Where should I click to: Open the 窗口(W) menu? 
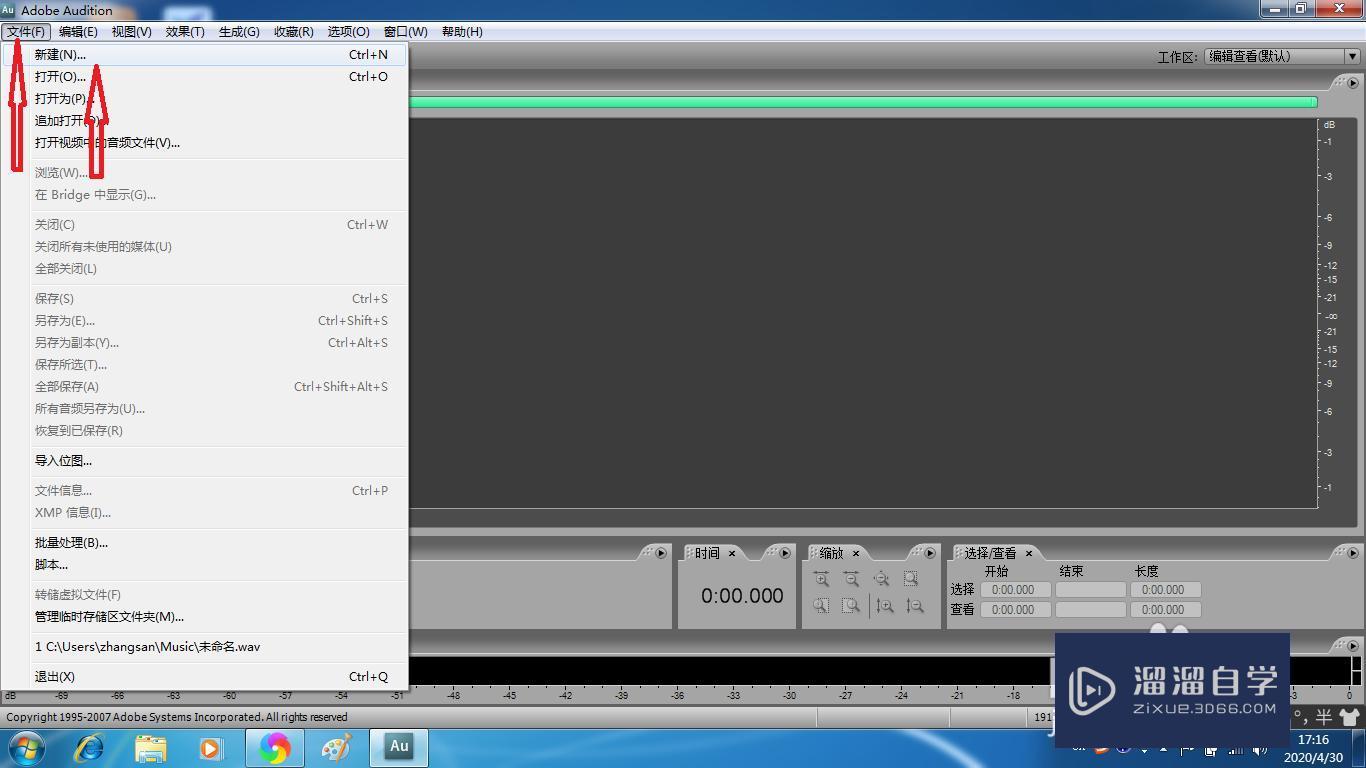[405, 31]
